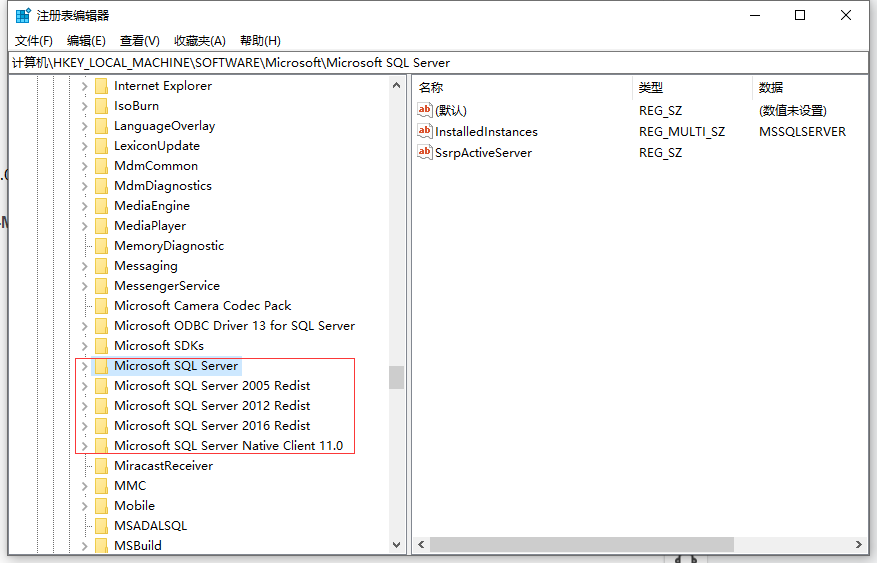The width and height of the screenshot is (877, 563).
Task: Open the 查看(V) menu
Action: click(x=140, y=41)
